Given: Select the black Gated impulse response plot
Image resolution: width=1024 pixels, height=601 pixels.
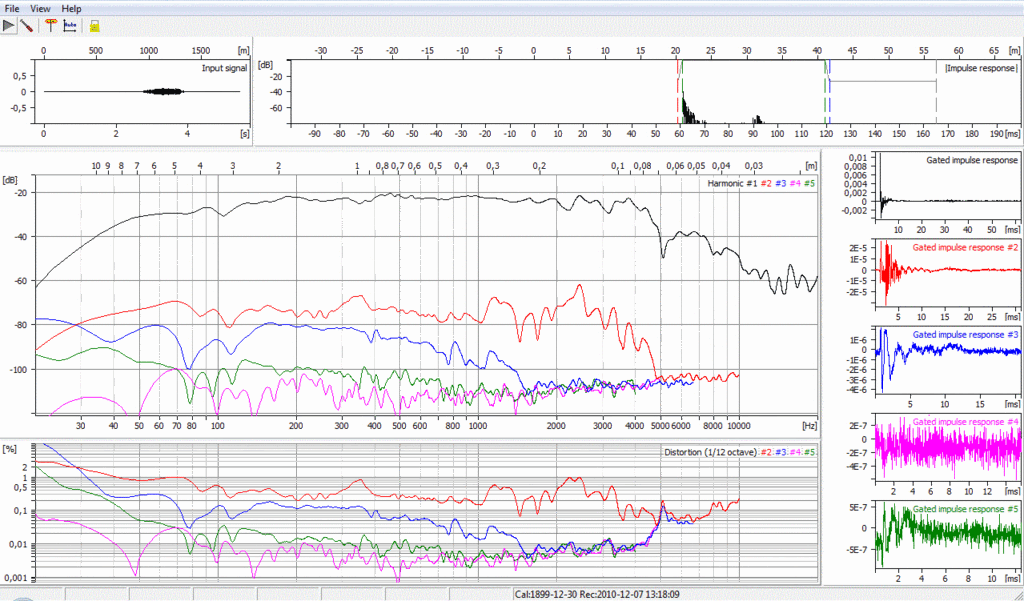Looking at the screenshot, I should click(946, 187).
